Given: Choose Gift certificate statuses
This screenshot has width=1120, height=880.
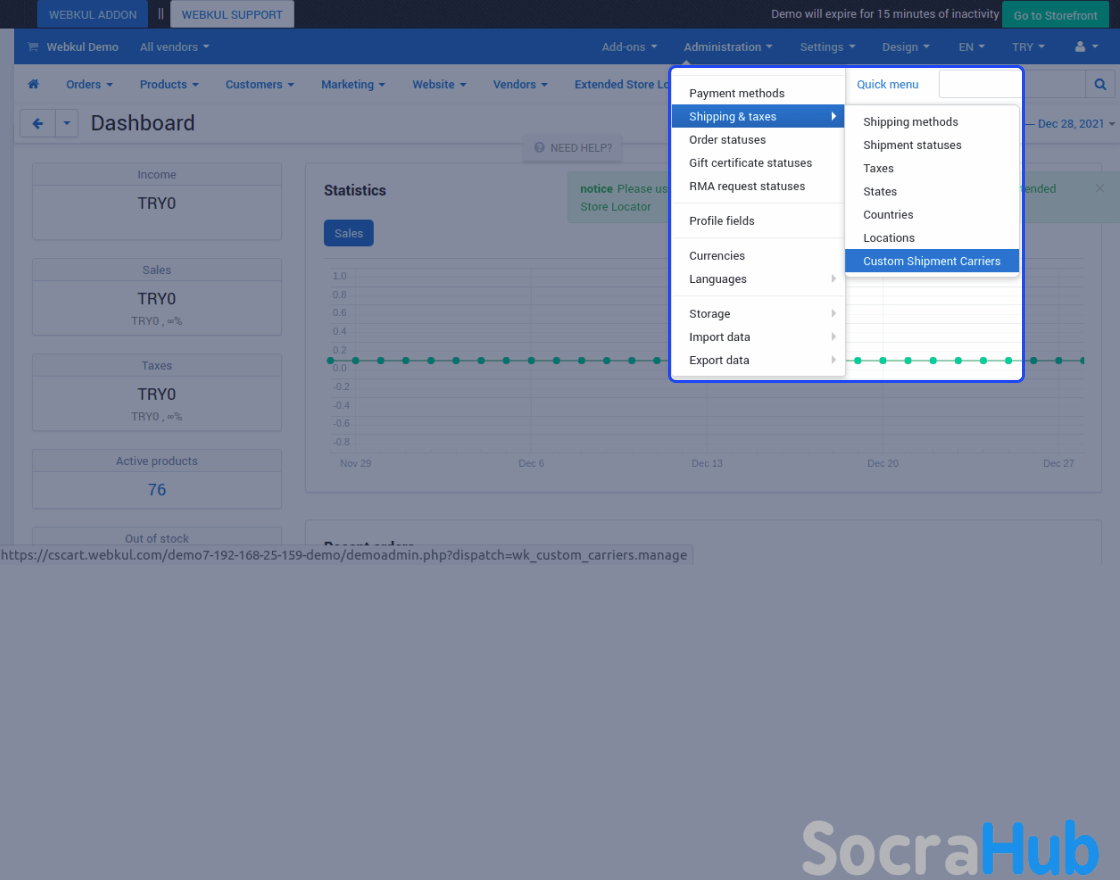Looking at the screenshot, I should pos(750,163).
